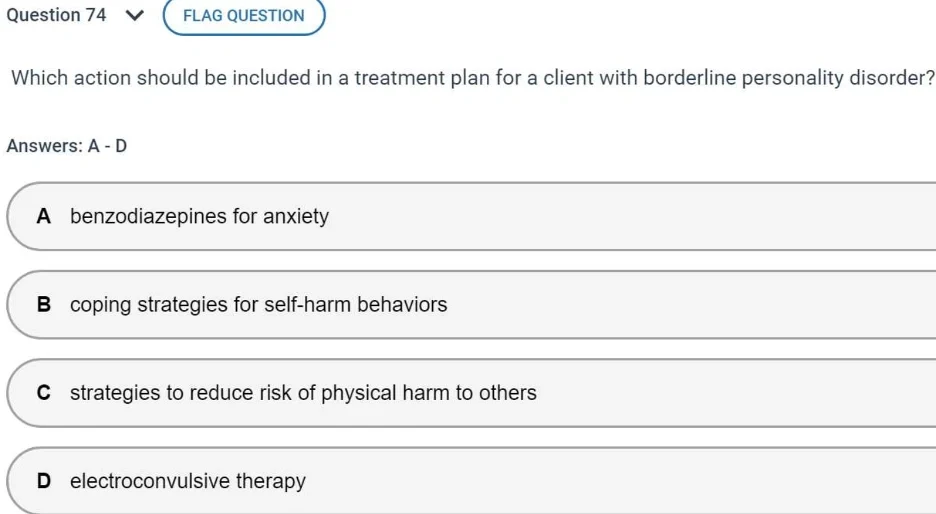This screenshot has width=936, height=514.
Task: Click the 'Answers: A - D' label
Action: pyautogui.click(x=67, y=146)
